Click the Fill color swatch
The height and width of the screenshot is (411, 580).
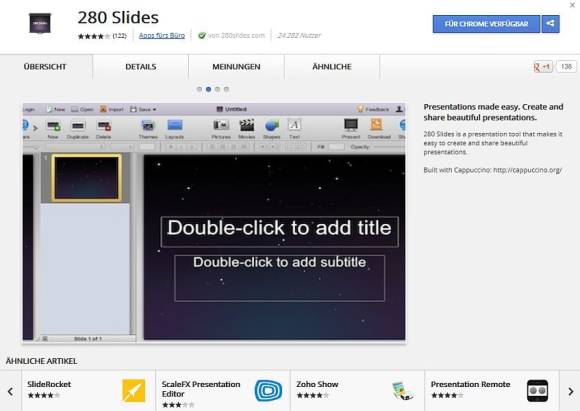[x=336, y=147]
